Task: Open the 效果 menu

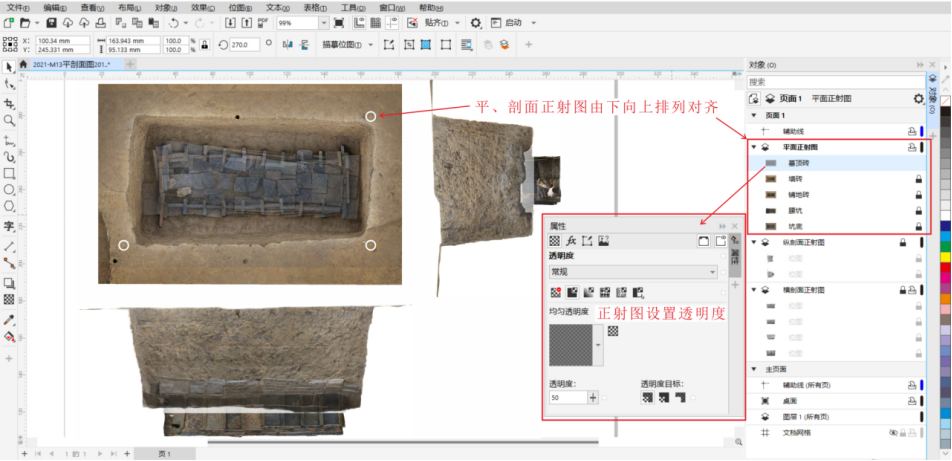Action: (x=201, y=7)
